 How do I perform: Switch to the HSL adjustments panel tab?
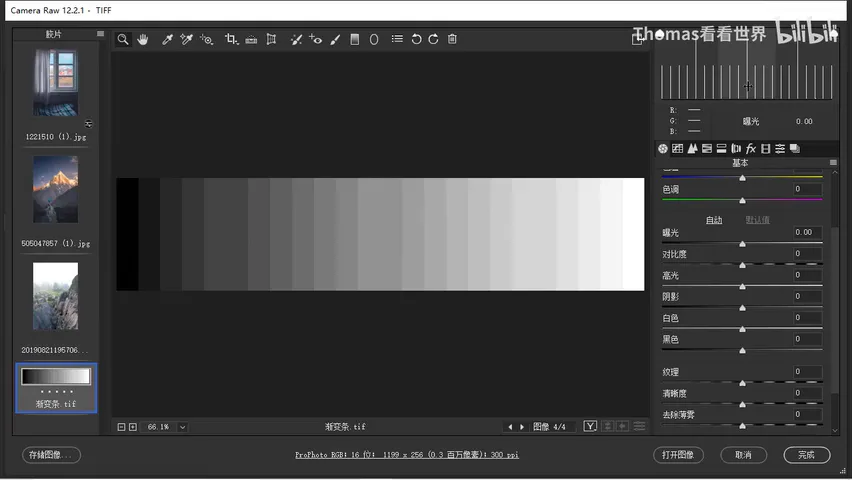click(x=707, y=148)
